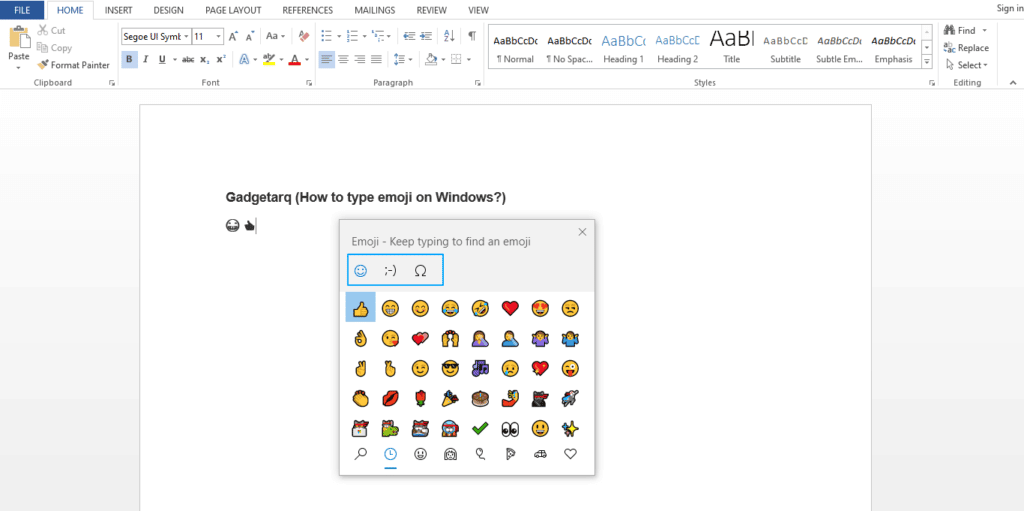The height and width of the screenshot is (511, 1024).
Task: Increase paragraph indent
Action: (426, 36)
